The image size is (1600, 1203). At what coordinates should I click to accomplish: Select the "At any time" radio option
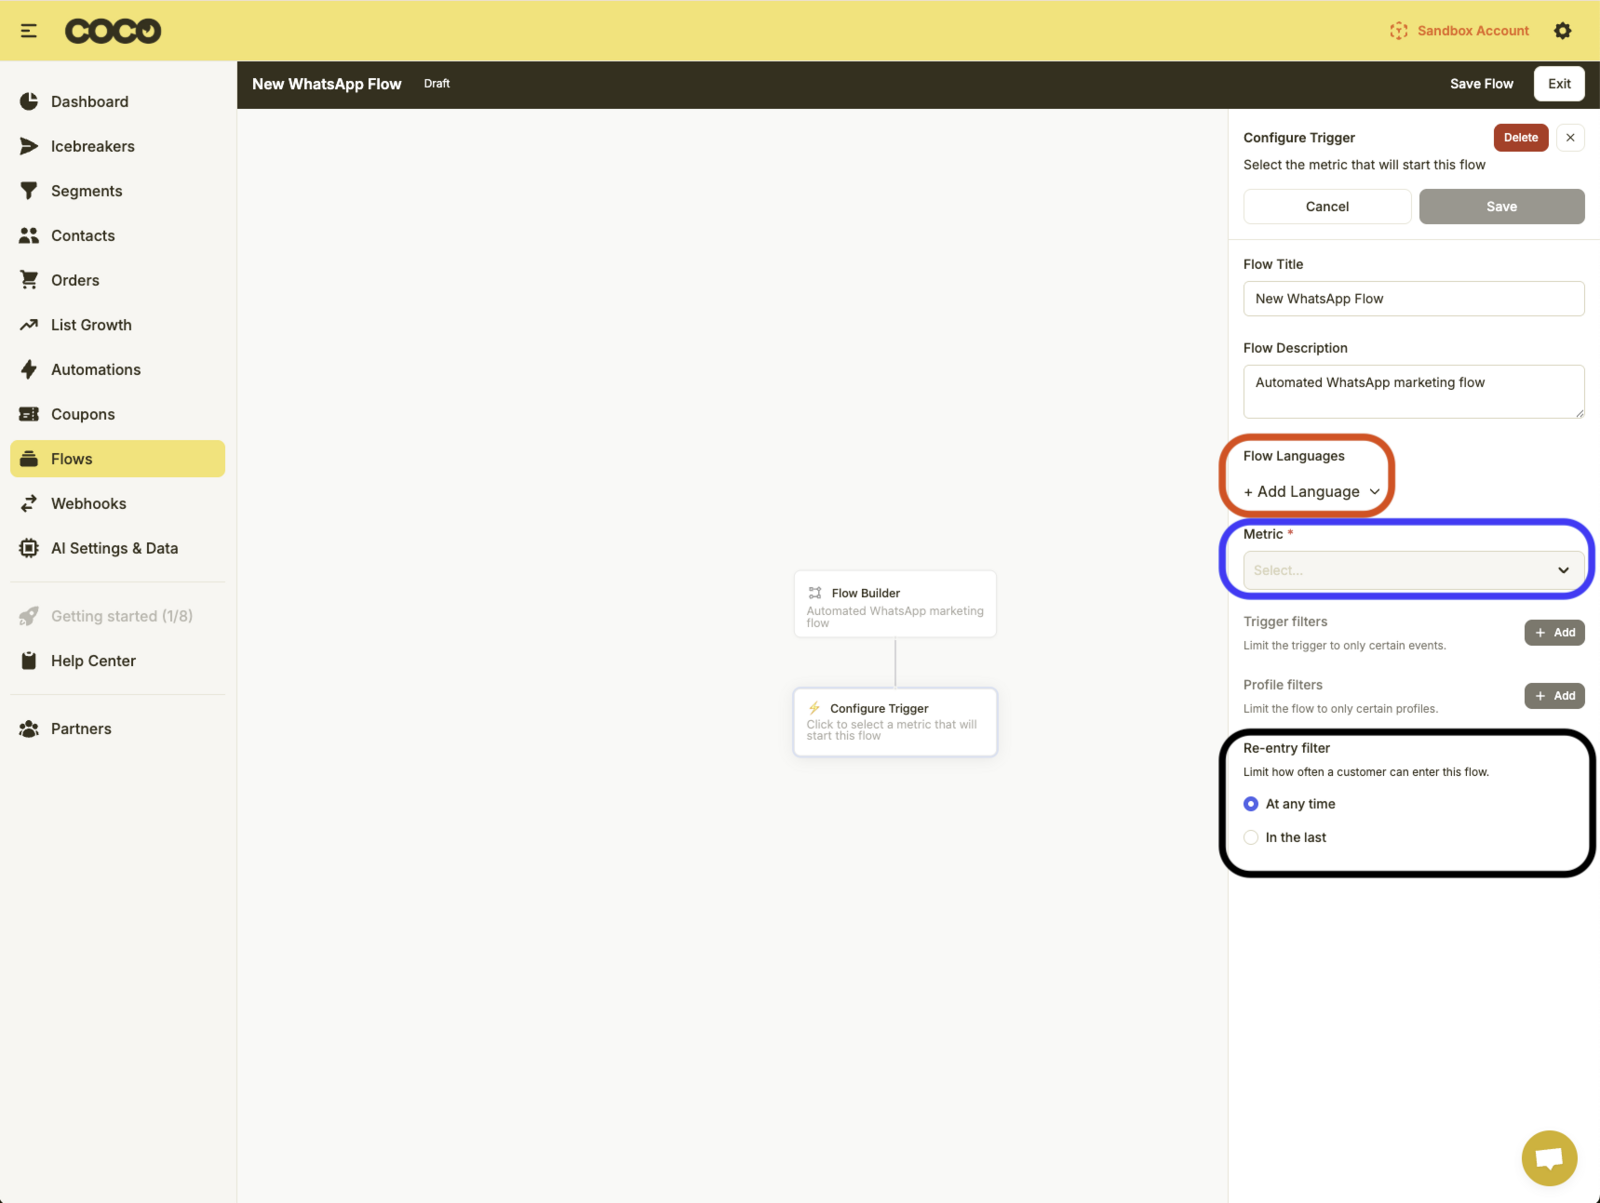pos(1251,804)
